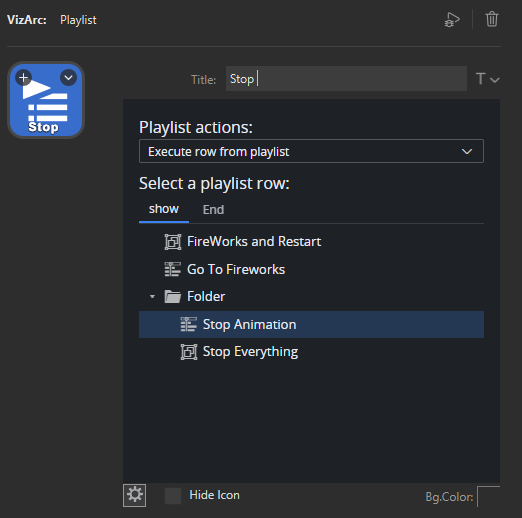522x518 pixels.
Task: Select the FireWorks and Restart row
Action: pyautogui.click(x=311, y=242)
